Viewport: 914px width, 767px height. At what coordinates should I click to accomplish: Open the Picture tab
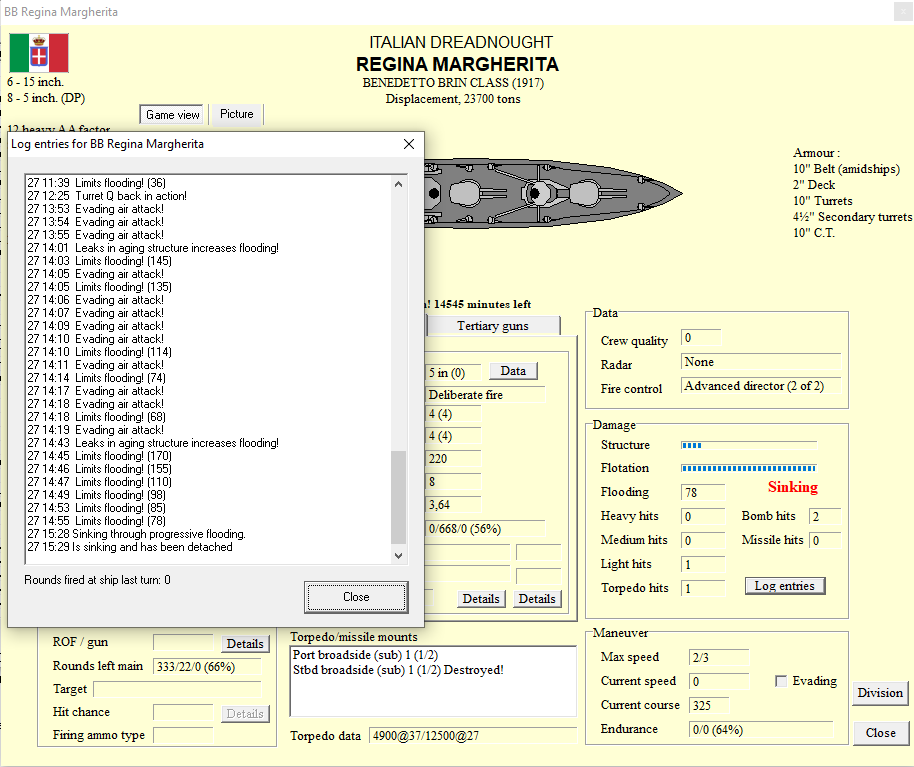(237, 114)
